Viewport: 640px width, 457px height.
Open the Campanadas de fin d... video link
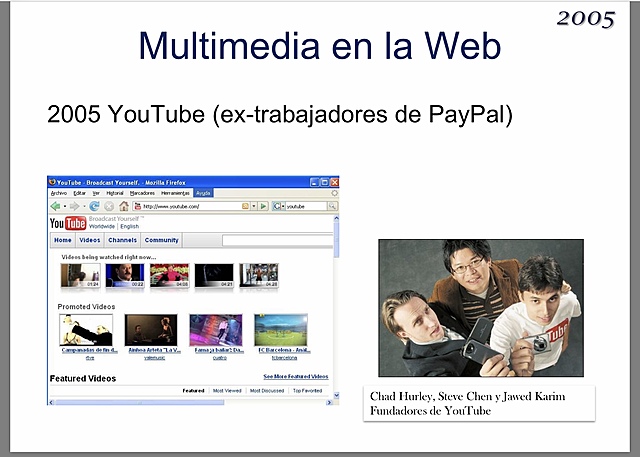coord(89,350)
